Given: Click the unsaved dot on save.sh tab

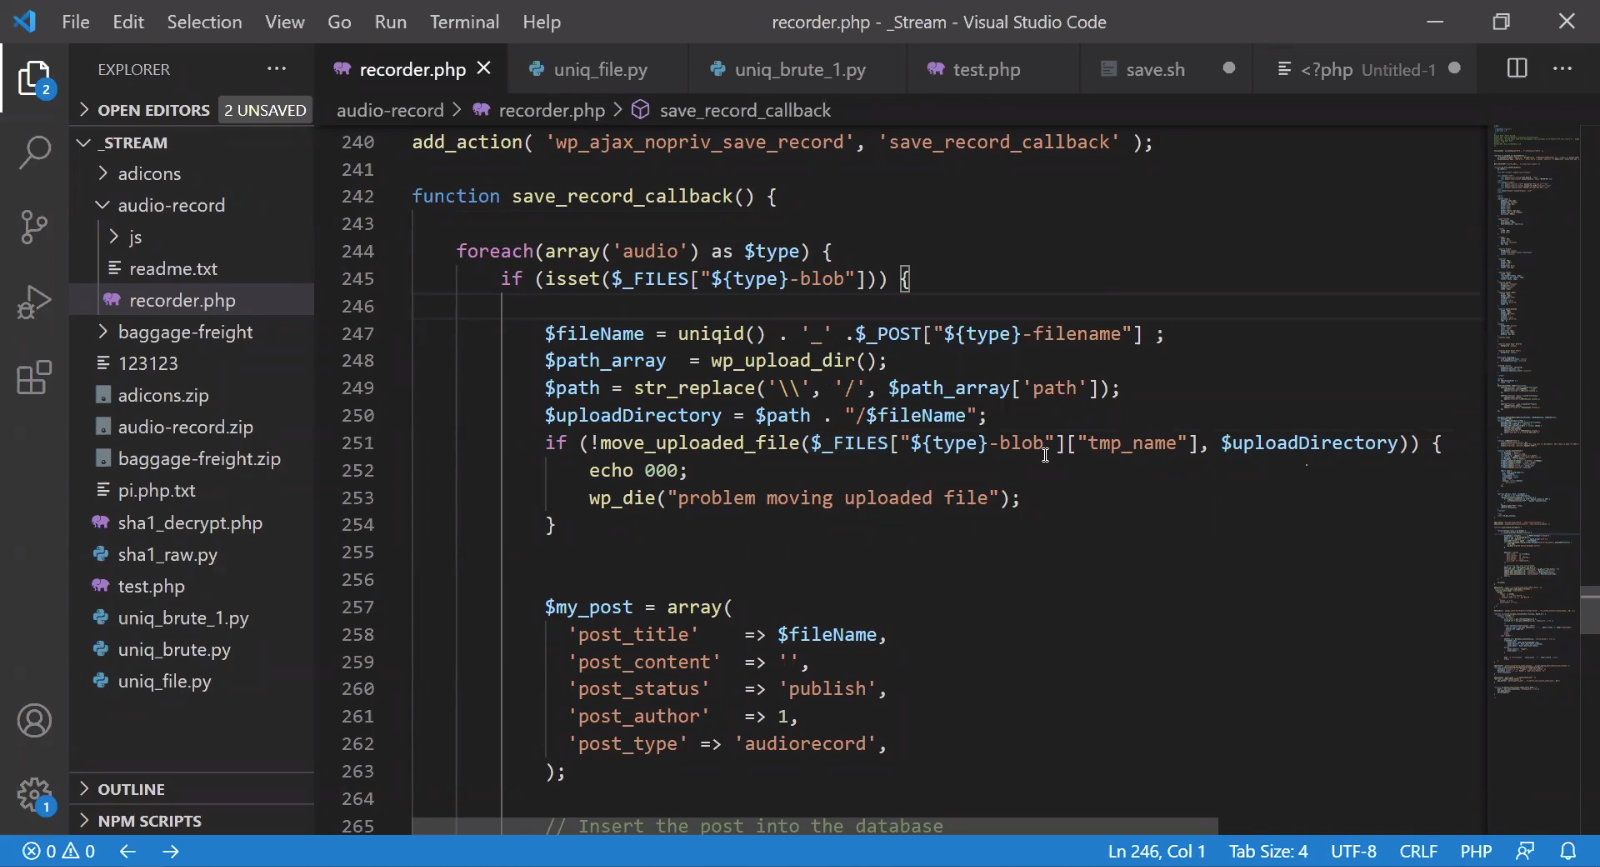Looking at the screenshot, I should 1229,68.
